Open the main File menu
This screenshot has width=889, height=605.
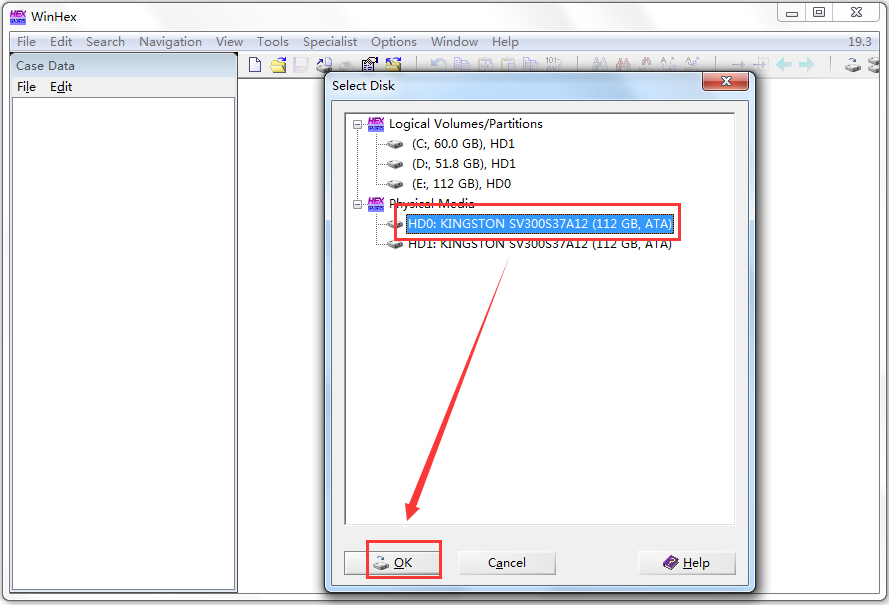tap(26, 41)
